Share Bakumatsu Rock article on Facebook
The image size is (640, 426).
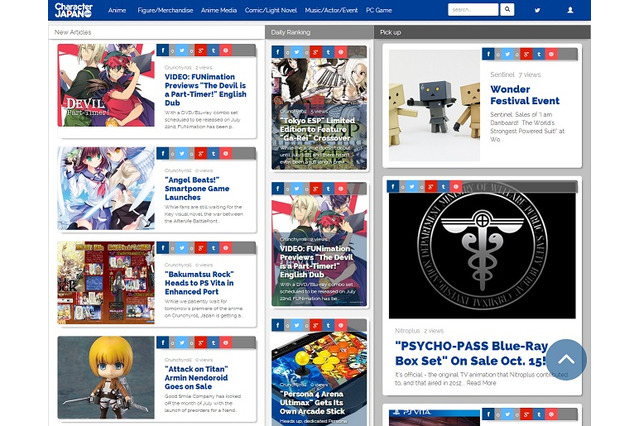click(162, 248)
